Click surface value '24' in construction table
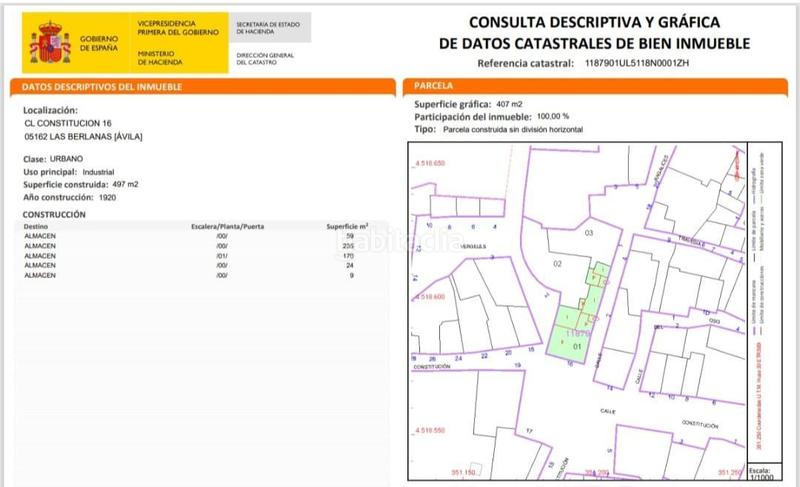The image size is (800, 487). (x=350, y=266)
